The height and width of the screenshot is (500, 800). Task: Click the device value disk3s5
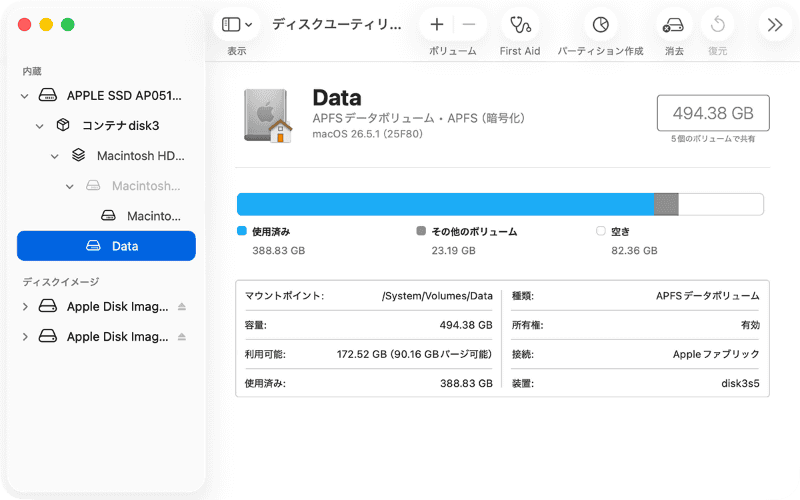(x=740, y=383)
